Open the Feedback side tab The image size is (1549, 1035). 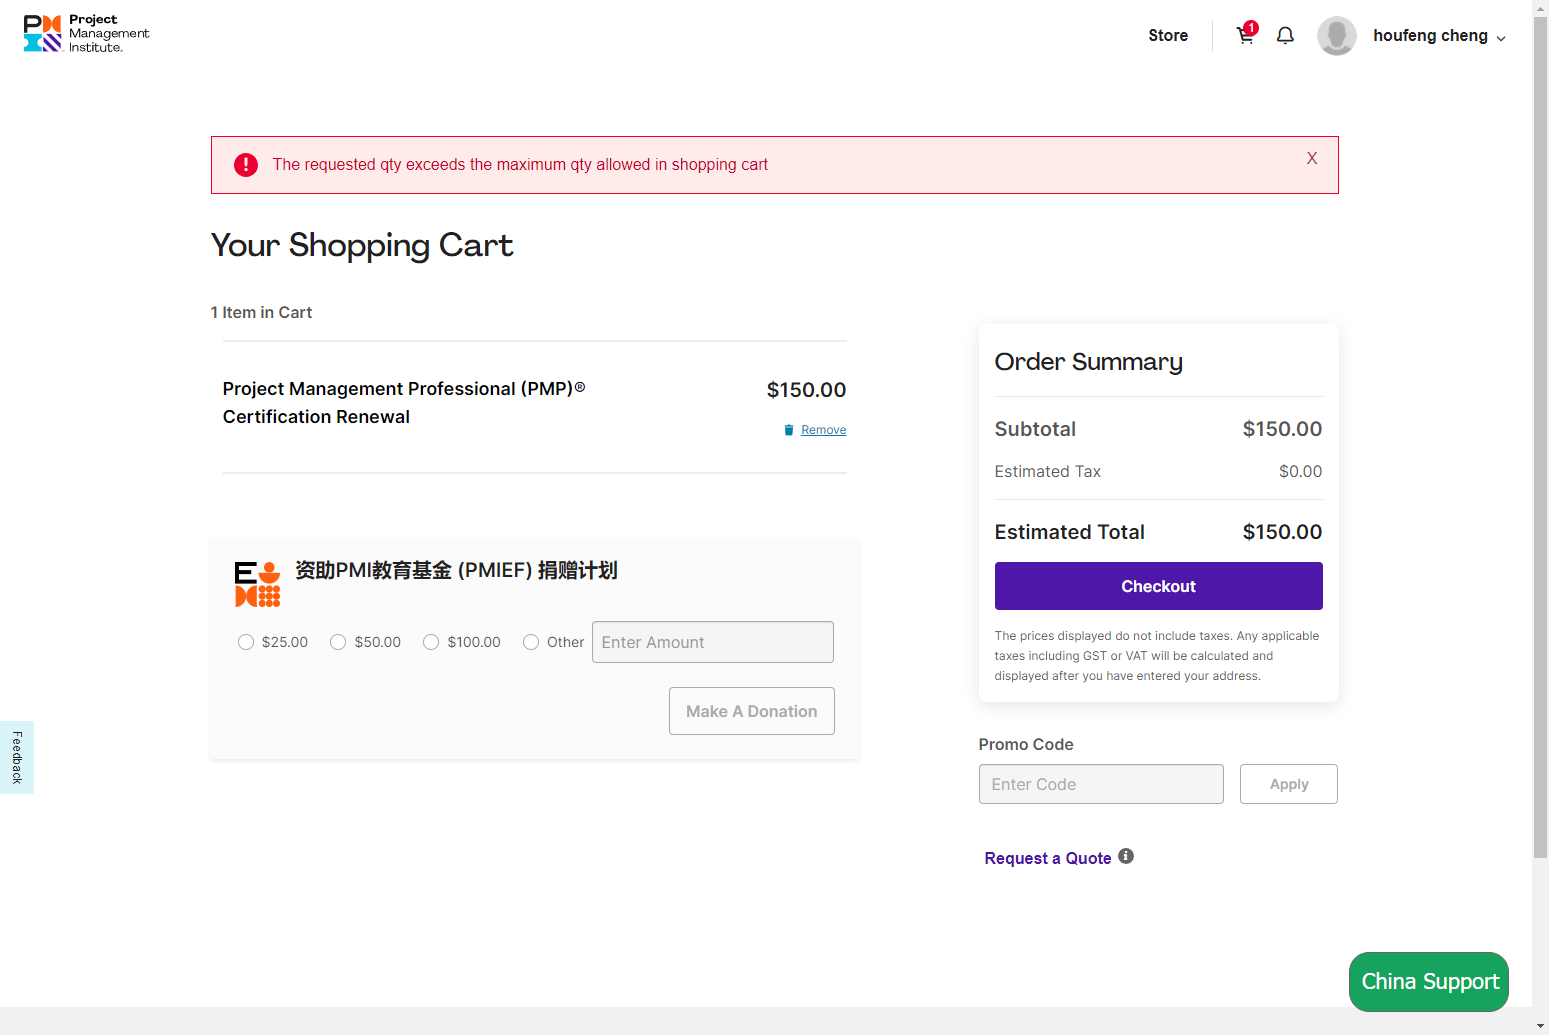click(17, 757)
